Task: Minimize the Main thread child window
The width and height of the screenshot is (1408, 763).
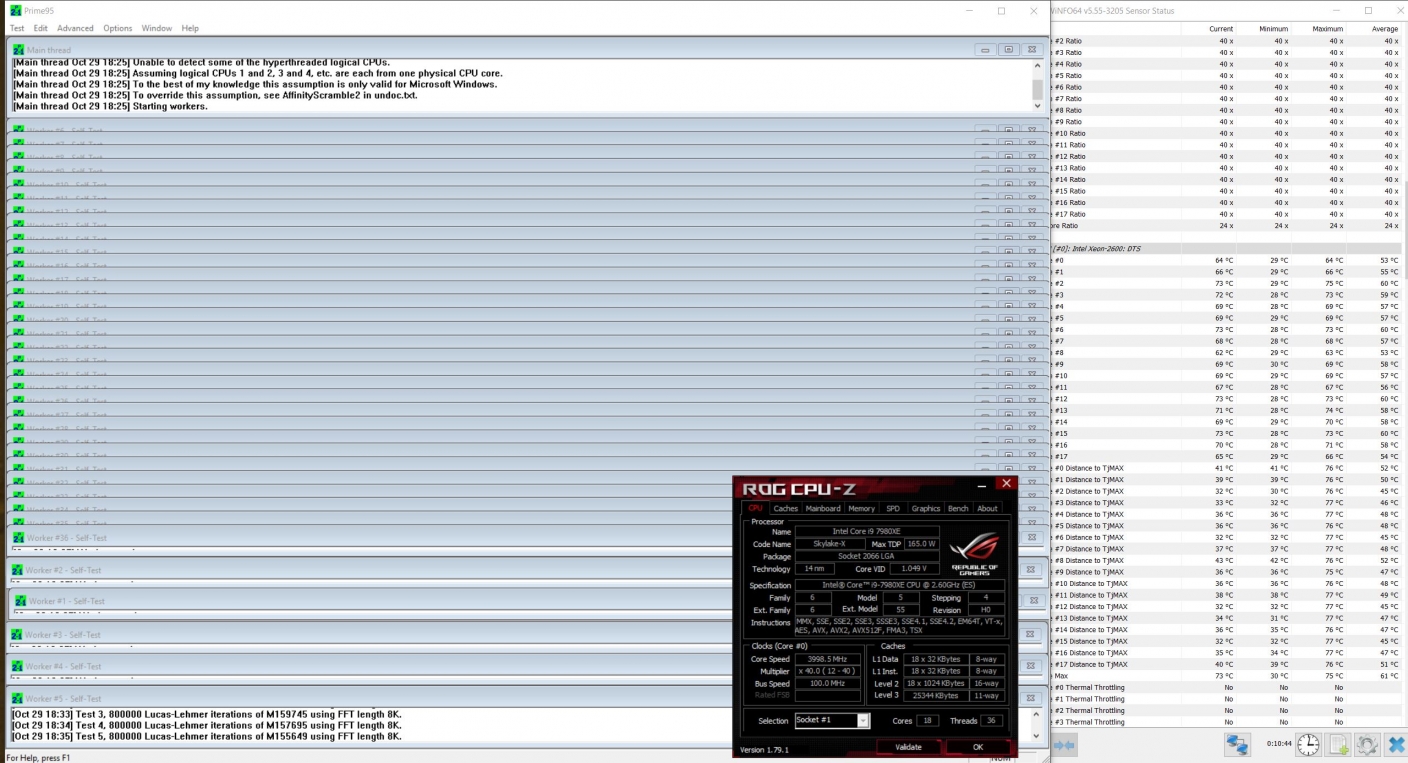Action: (985, 49)
